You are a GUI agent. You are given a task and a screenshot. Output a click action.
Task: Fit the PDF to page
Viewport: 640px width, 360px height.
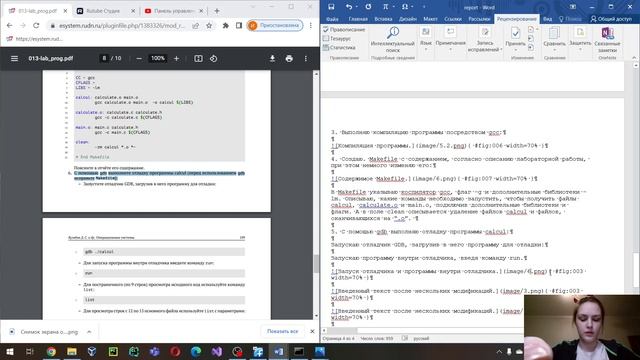198,58
